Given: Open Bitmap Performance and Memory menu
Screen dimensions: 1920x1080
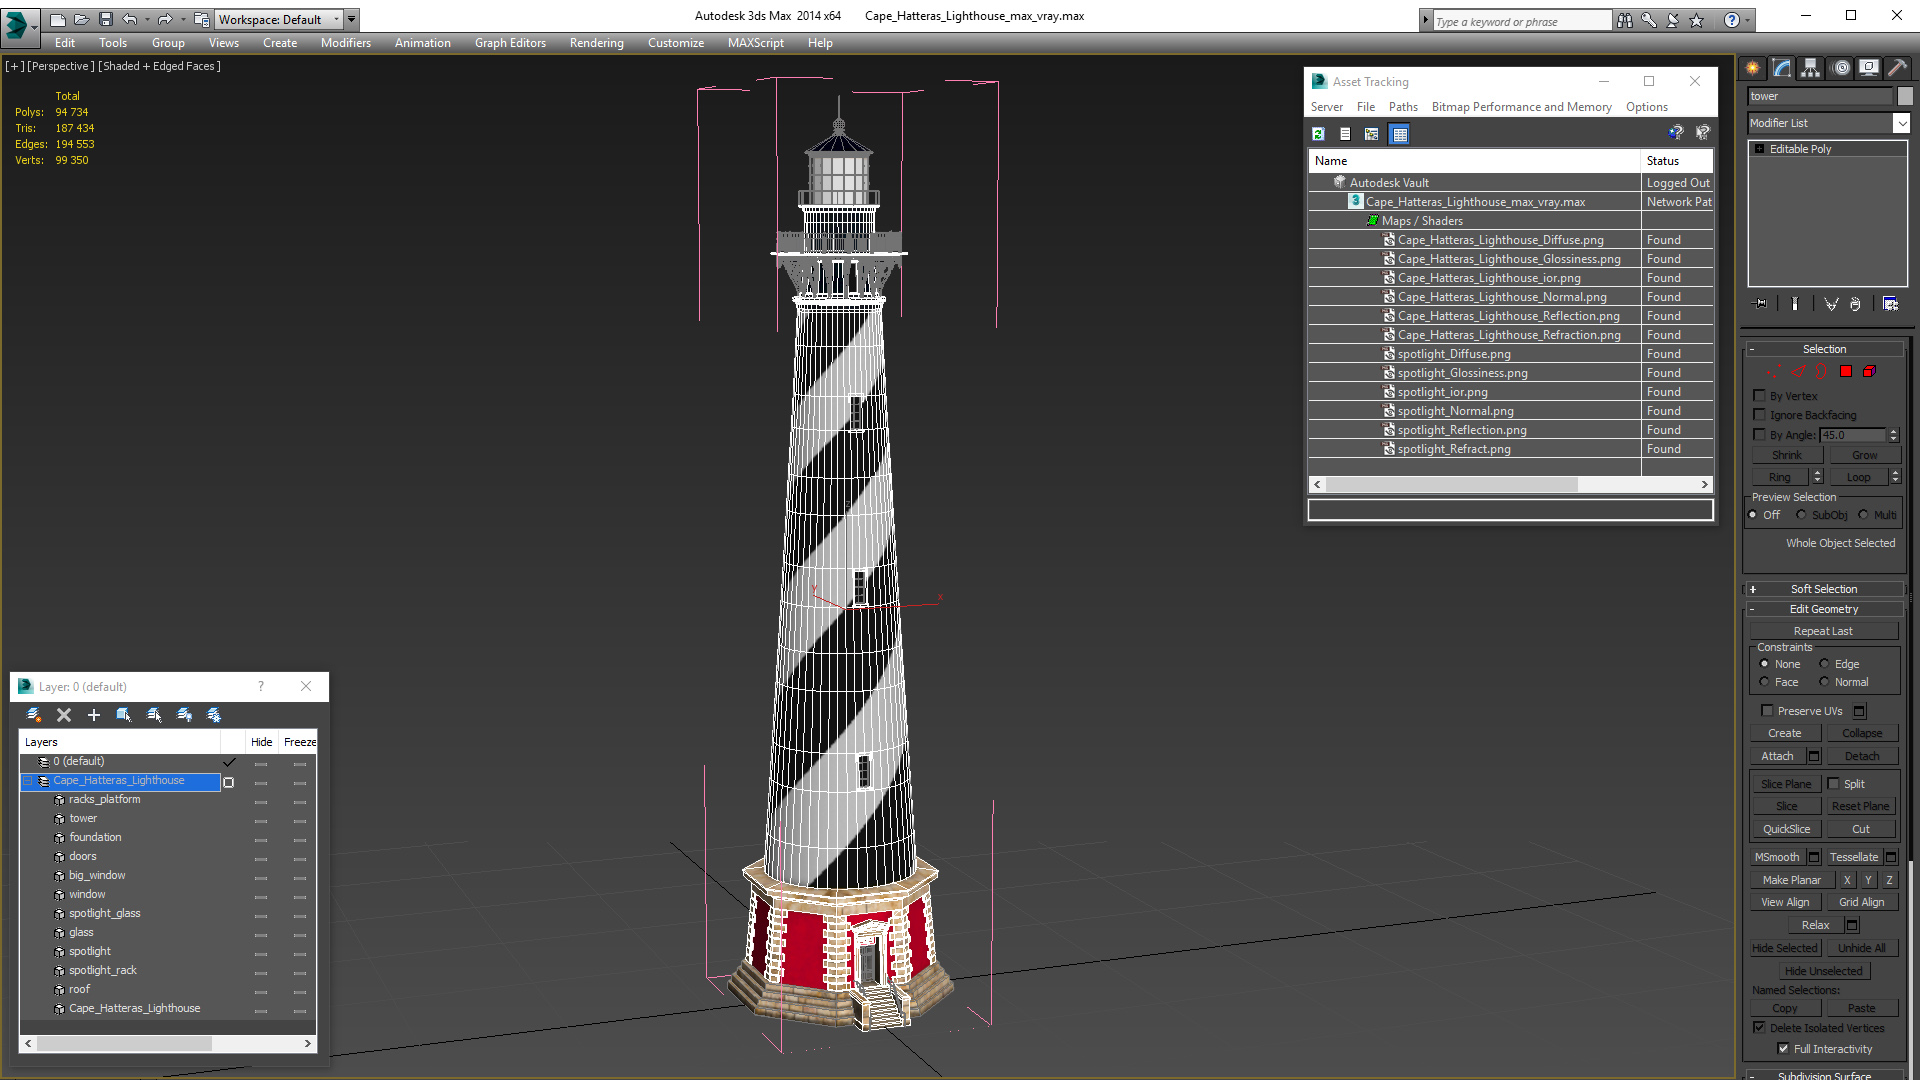Looking at the screenshot, I should pos(1521,107).
